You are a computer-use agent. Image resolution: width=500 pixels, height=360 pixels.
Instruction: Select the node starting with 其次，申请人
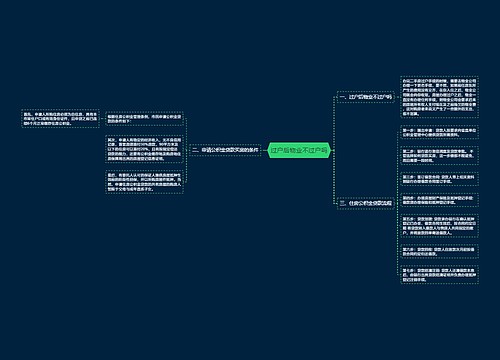[144, 149]
